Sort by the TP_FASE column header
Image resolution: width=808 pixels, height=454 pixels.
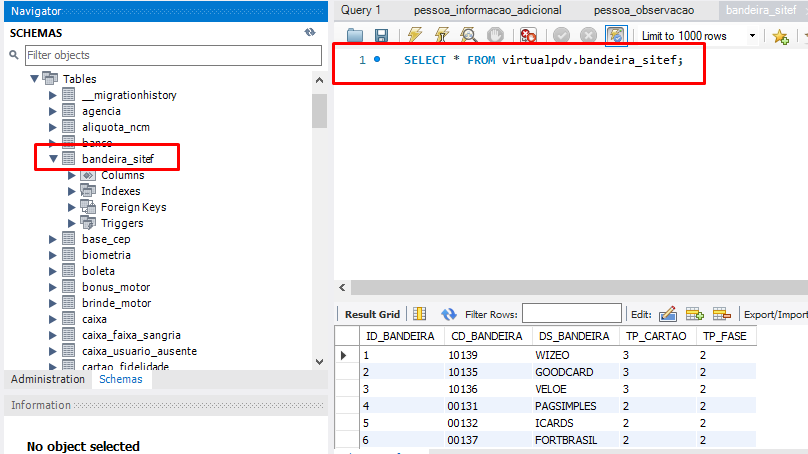tap(725, 337)
